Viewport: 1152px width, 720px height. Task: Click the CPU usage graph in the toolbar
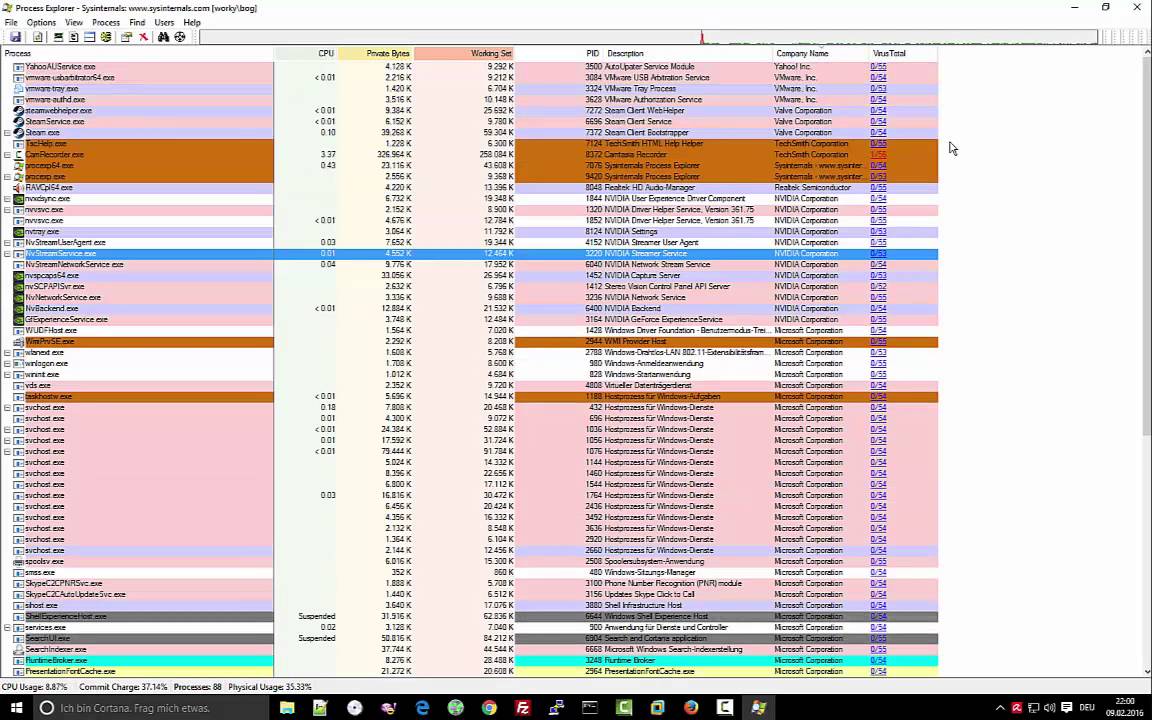[x=648, y=37]
